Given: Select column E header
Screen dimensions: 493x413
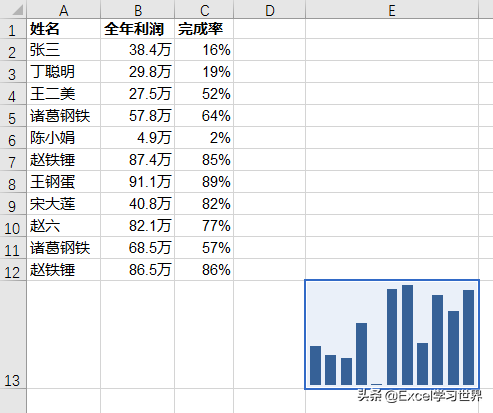Looking at the screenshot, I should click(x=392, y=9).
